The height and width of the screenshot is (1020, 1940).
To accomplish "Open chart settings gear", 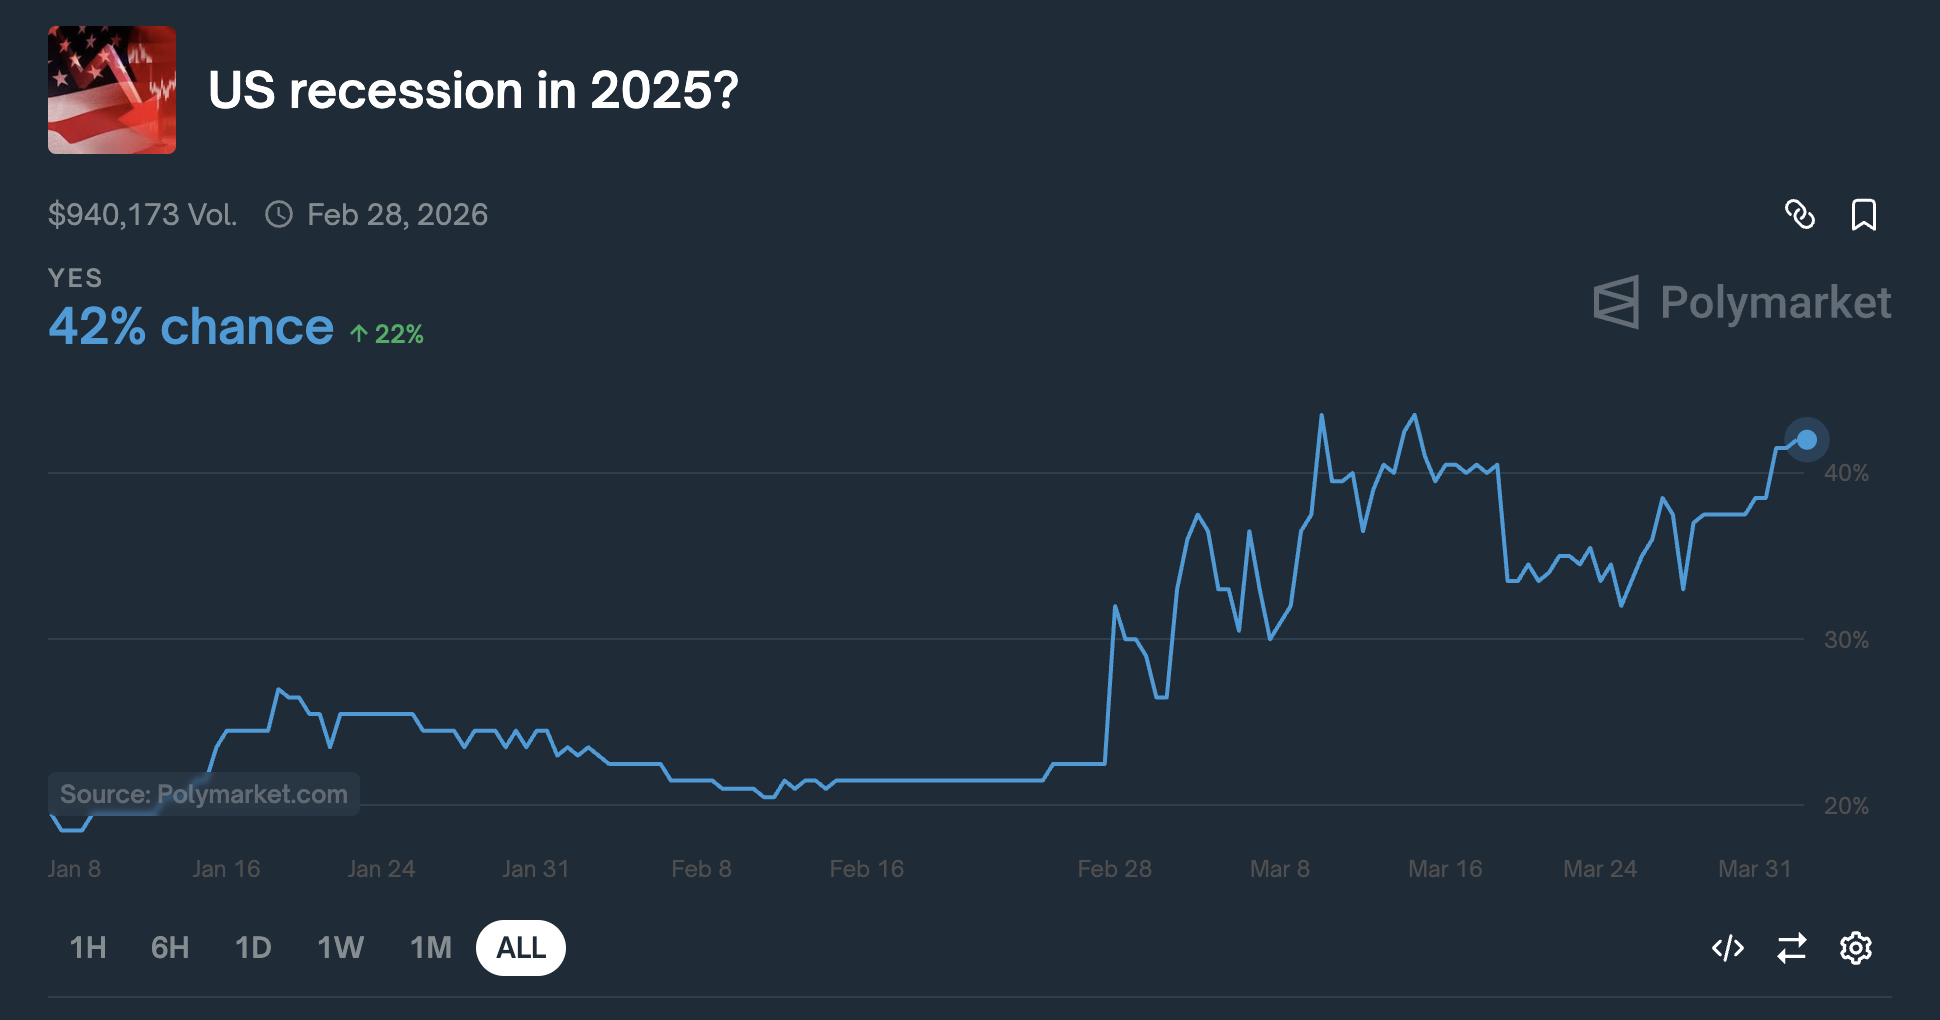I will click(1855, 947).
